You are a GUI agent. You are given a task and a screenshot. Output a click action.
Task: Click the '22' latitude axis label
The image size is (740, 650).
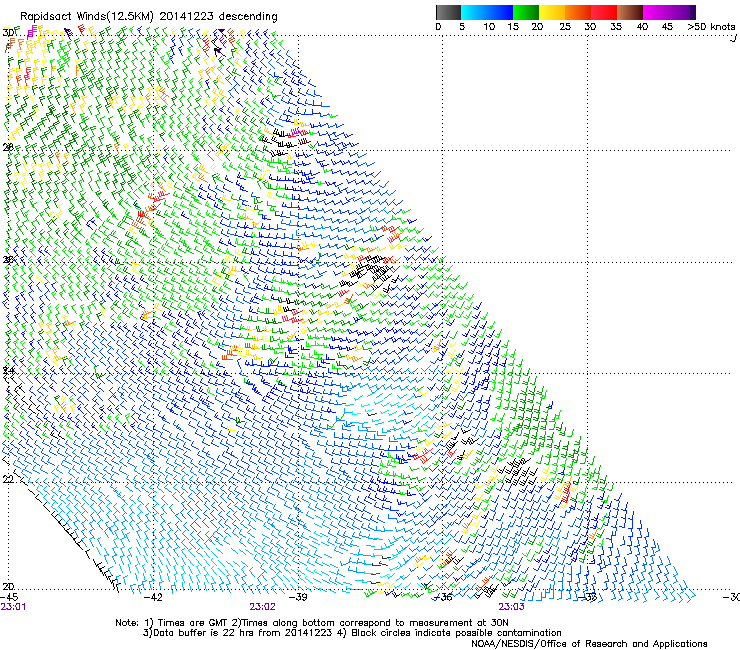[x=8, y=479]
